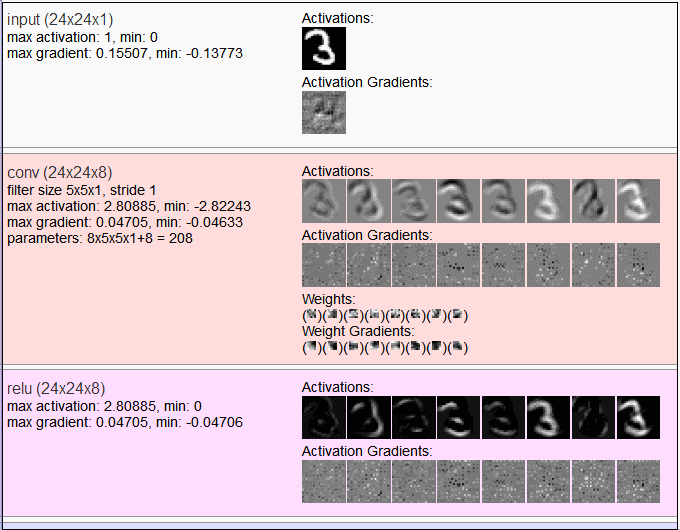Viewport: 680px width, 530px height.
Task: Pick the second conv weight gradient tile
Action: 333,346
